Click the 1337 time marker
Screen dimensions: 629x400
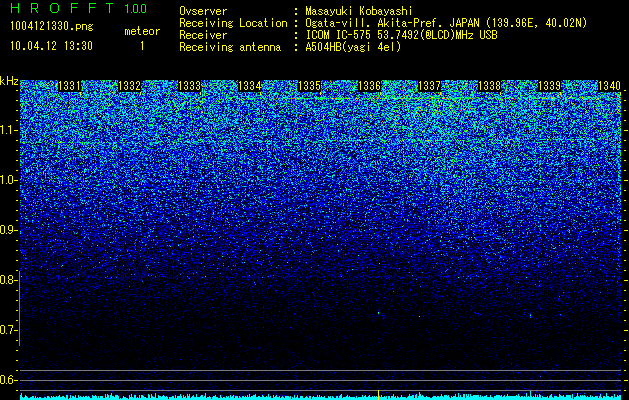click(x=429, y=86)
